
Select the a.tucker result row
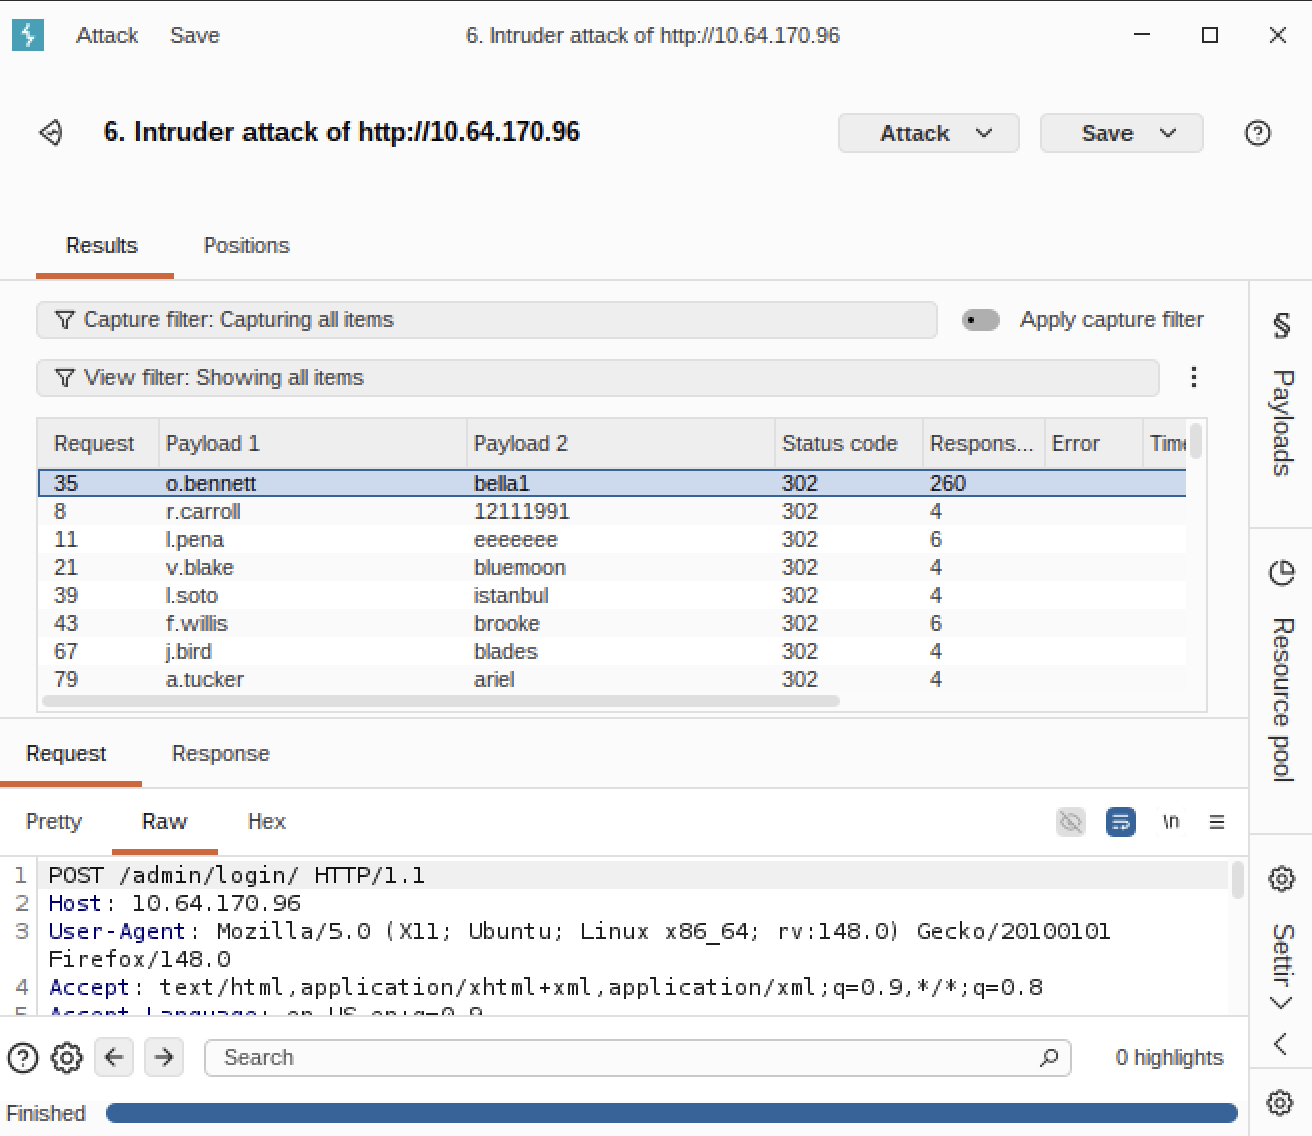[x=612, y=679]
